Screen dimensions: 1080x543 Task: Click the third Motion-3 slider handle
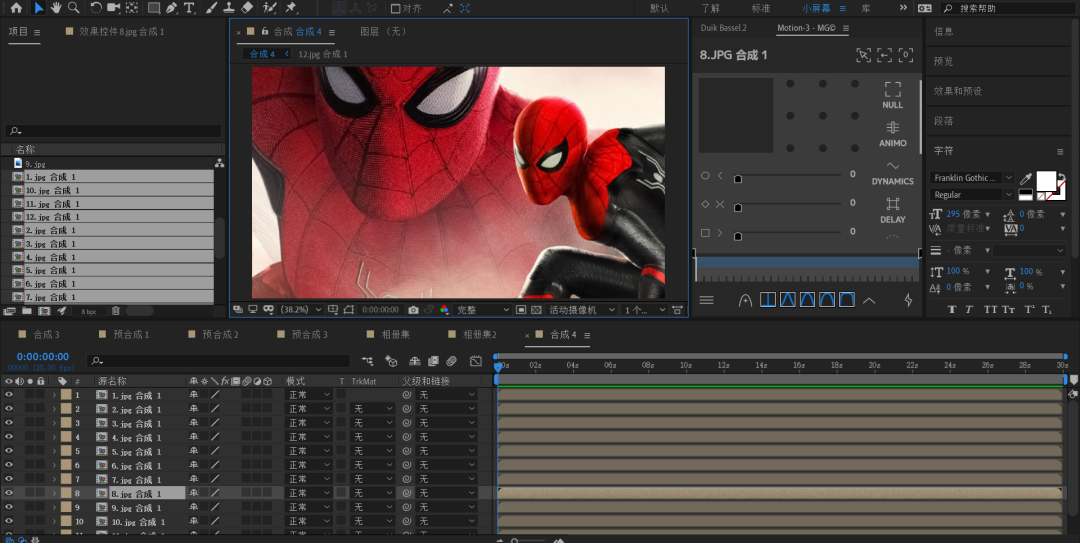(x=738, y=236)
